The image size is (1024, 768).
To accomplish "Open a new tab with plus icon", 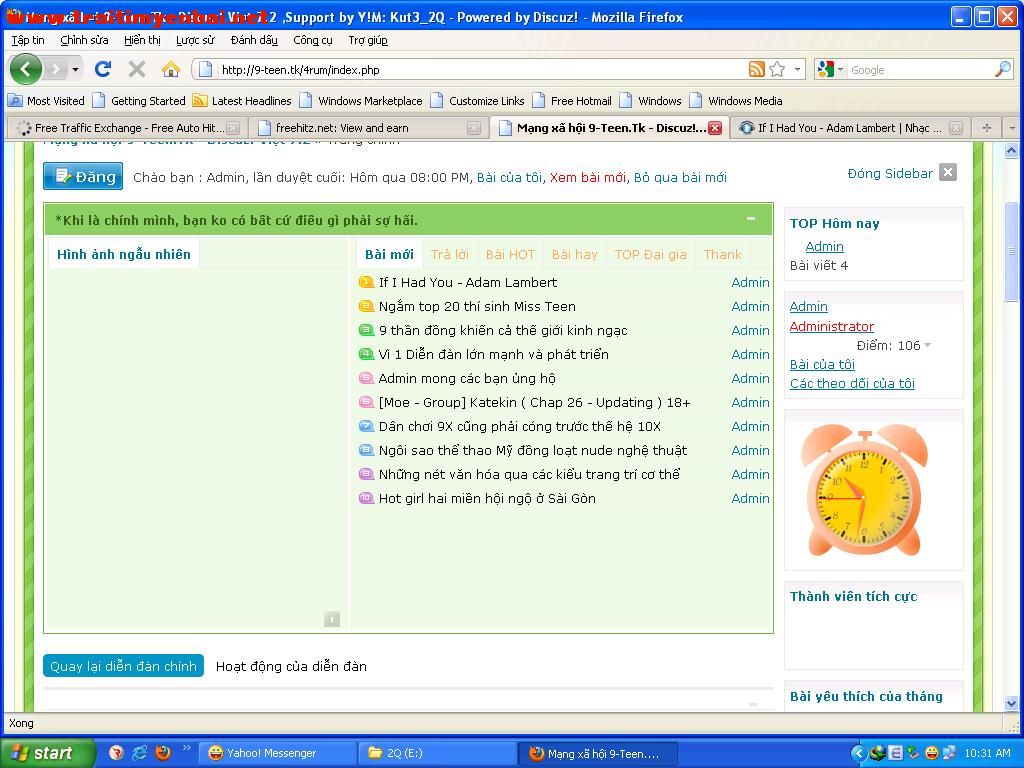I will click(x=986, y=128).
